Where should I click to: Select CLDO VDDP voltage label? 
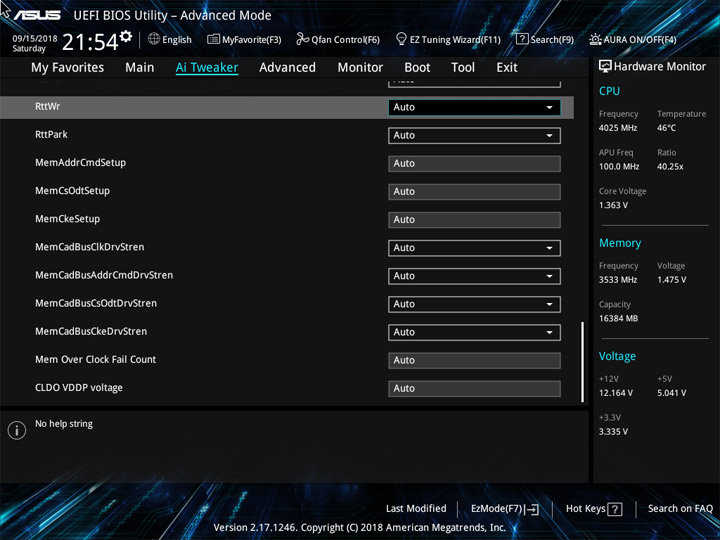[x=79, y=388]
